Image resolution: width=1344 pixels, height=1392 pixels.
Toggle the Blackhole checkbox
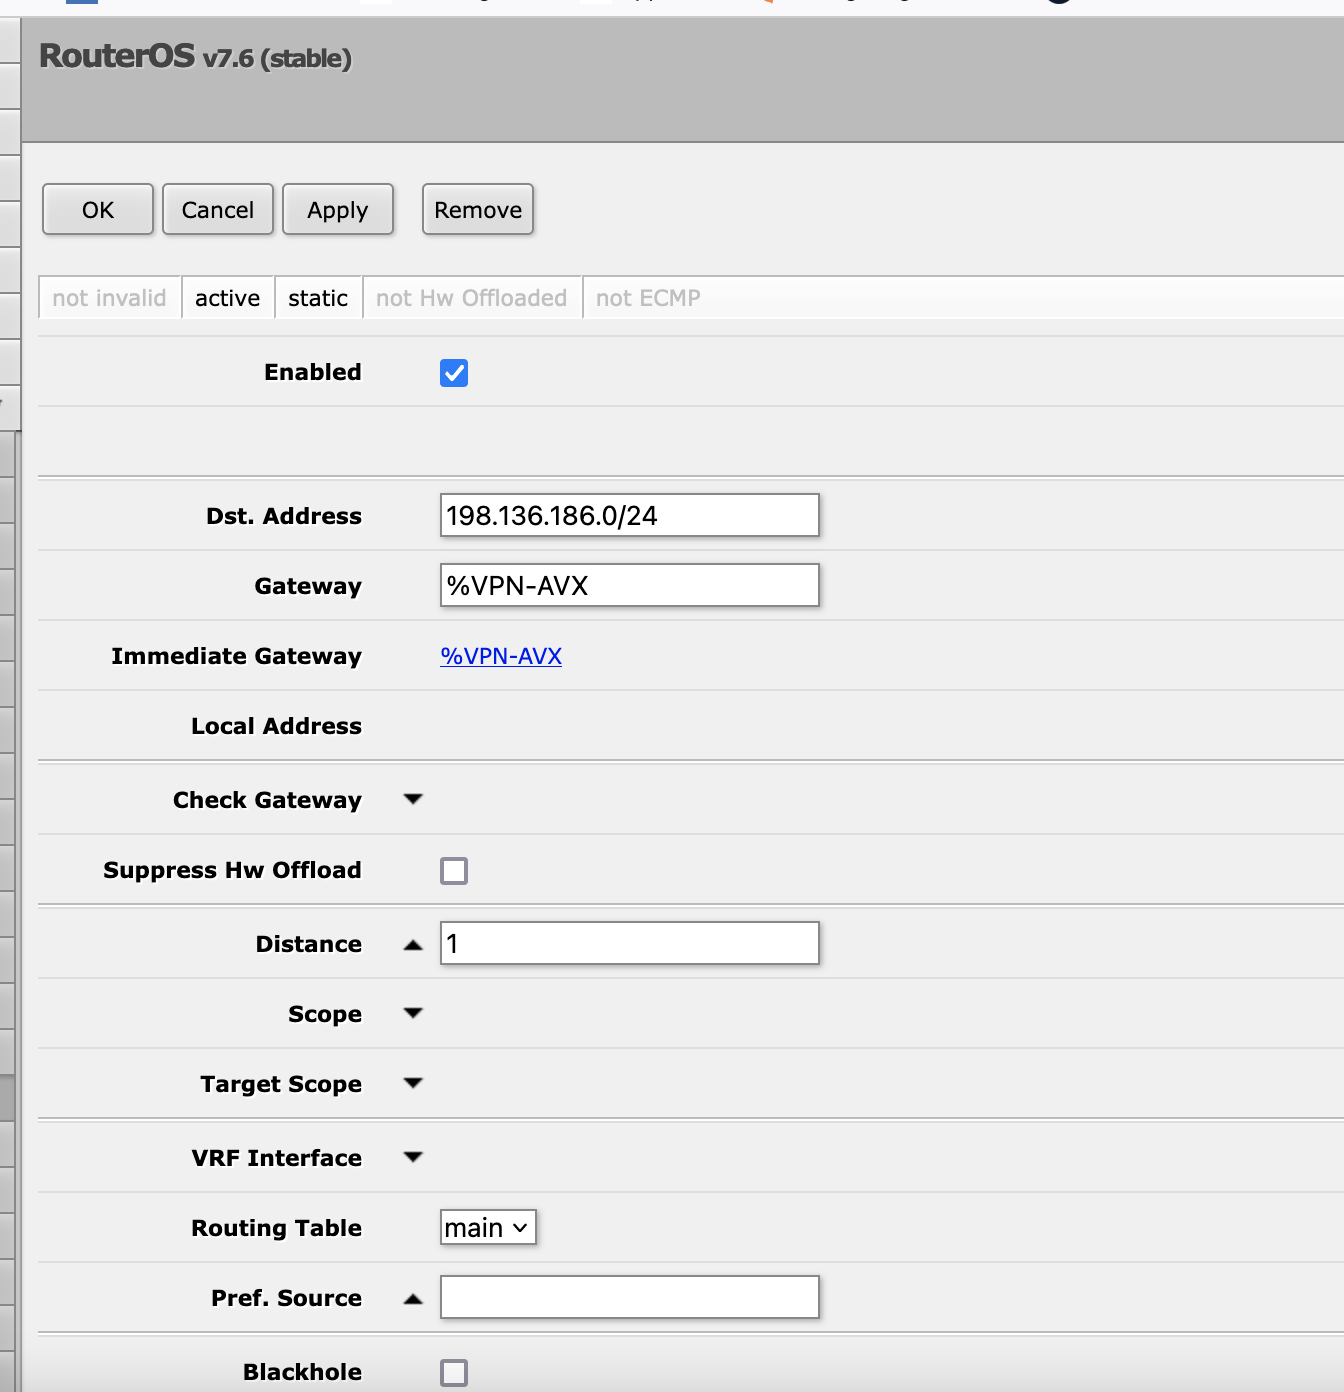pyautogui.click(x=454, y=1372)
